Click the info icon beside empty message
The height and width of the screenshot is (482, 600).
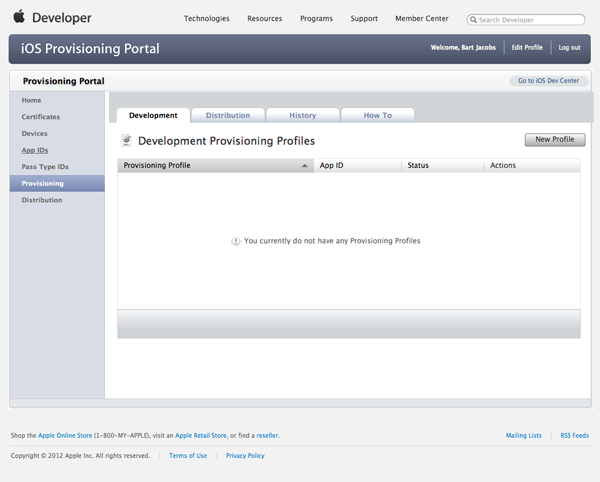pyautogui.click(x=235, y=241)
